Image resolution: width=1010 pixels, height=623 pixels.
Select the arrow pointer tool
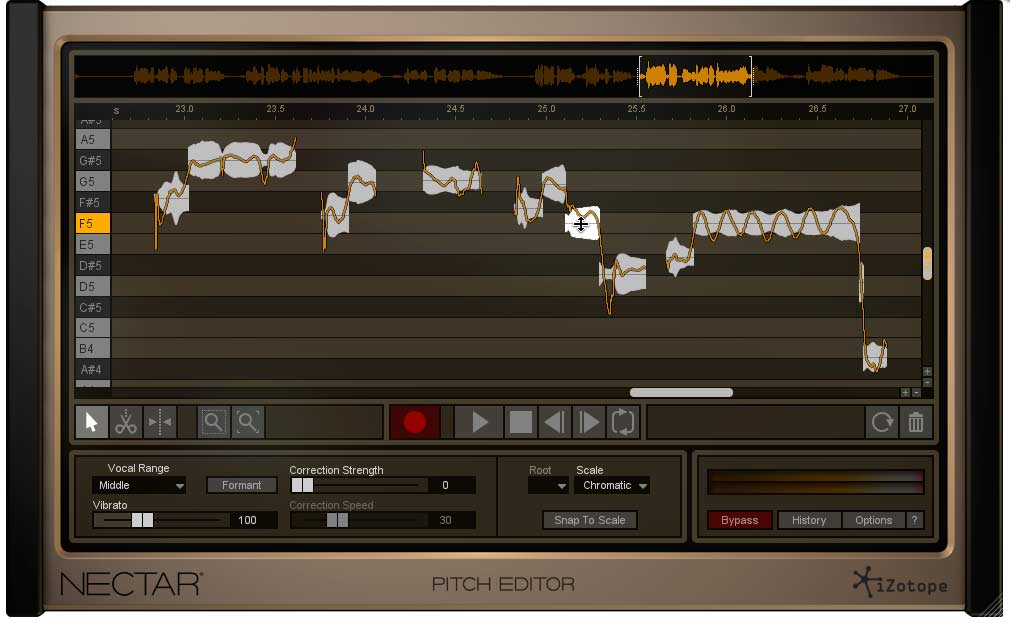point(91,422)
